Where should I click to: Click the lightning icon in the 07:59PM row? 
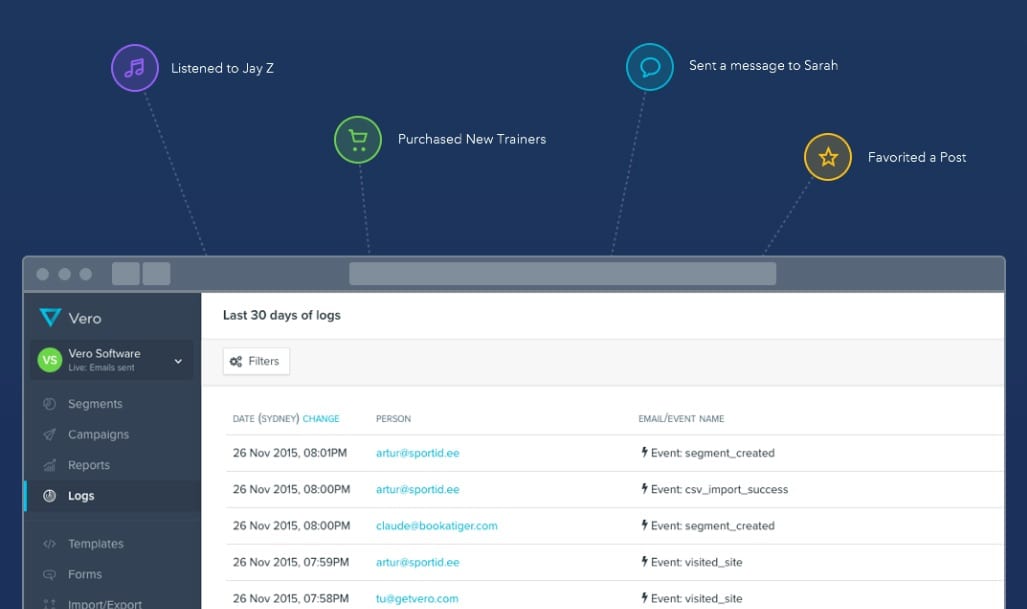(x=644, y=561)
